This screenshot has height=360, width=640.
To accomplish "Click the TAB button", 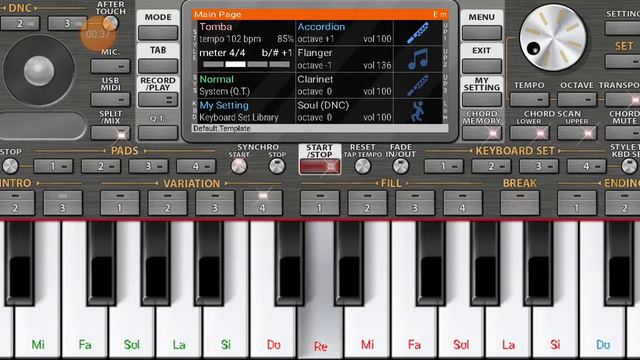I will pos(158,66).
